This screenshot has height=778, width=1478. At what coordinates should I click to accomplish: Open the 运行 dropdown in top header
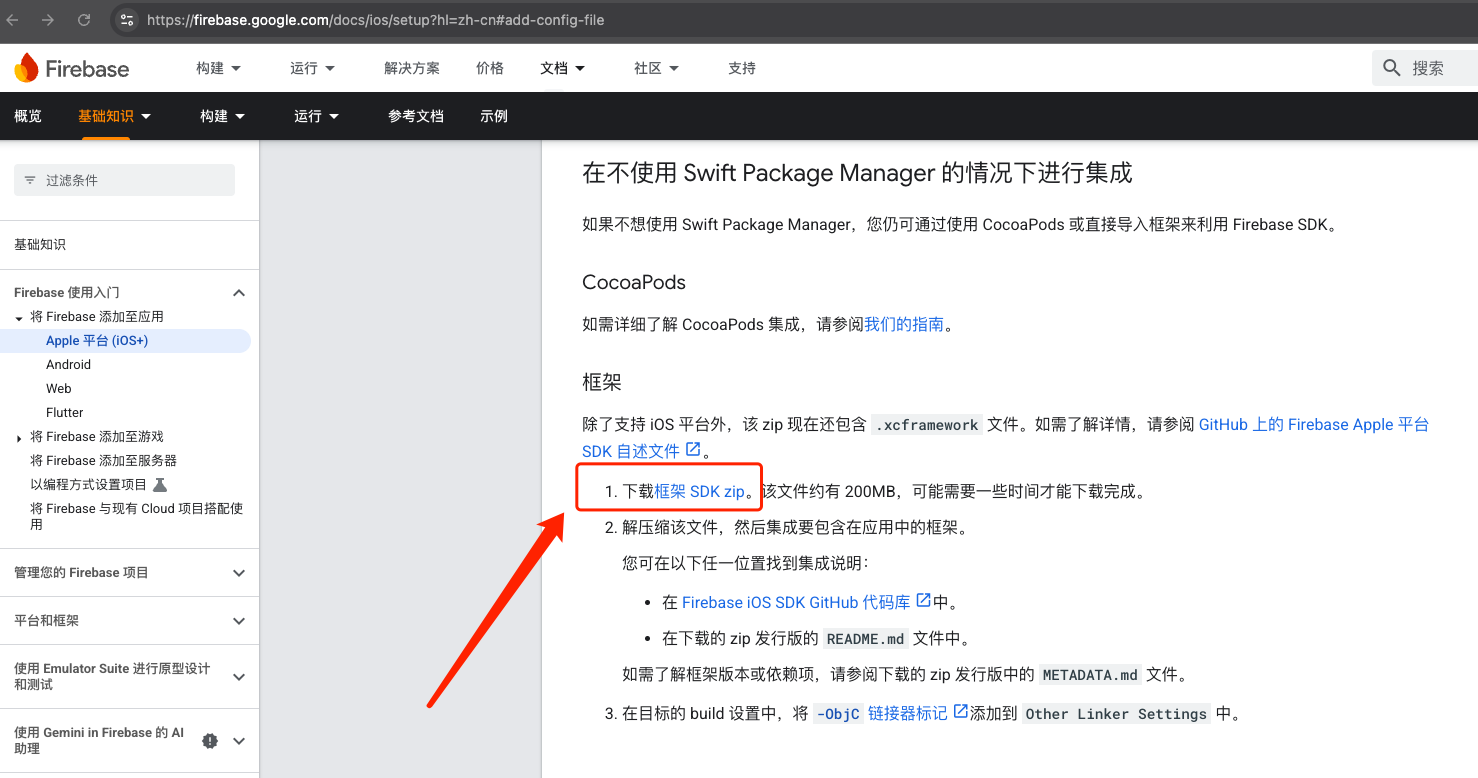coord(313,68)
